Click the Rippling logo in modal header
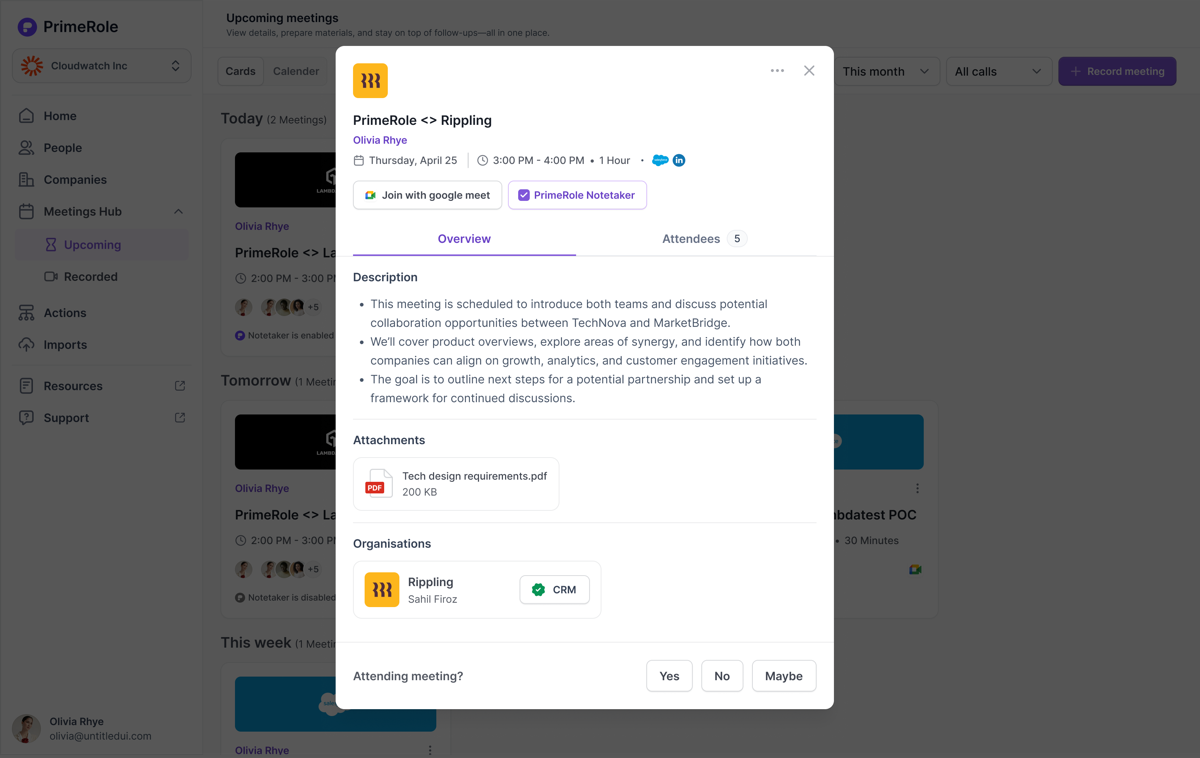The height and width of the screenshot is (758, 1200). (370, 81)
